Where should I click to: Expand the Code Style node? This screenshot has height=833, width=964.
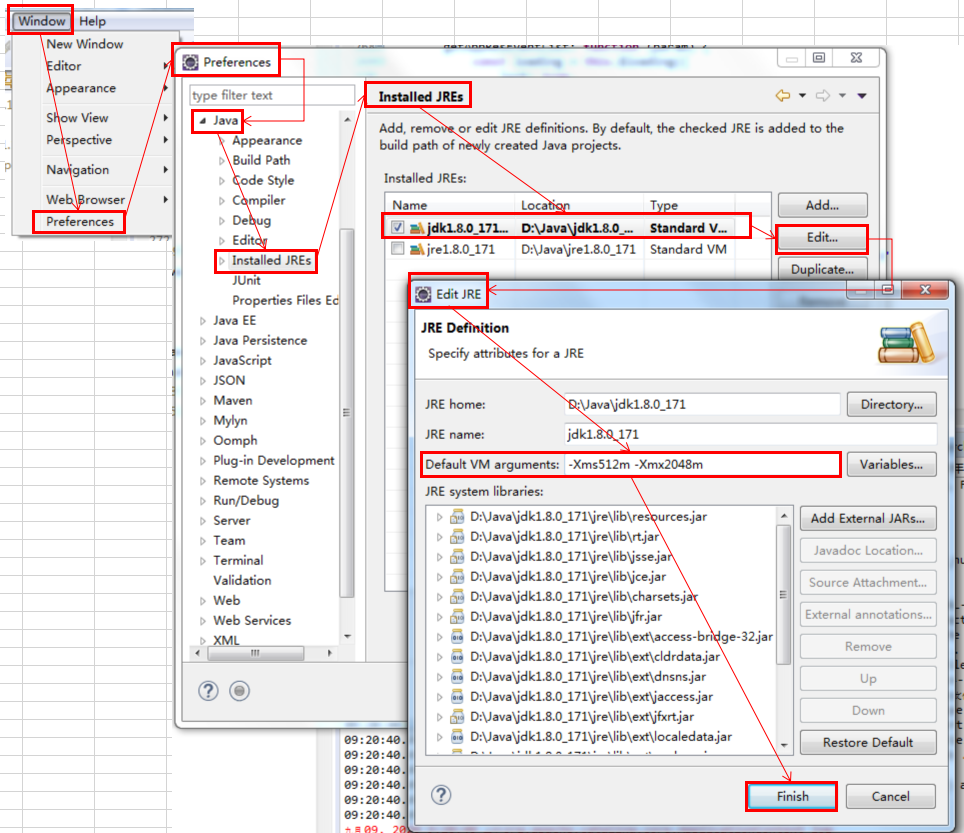coord(222,181)
